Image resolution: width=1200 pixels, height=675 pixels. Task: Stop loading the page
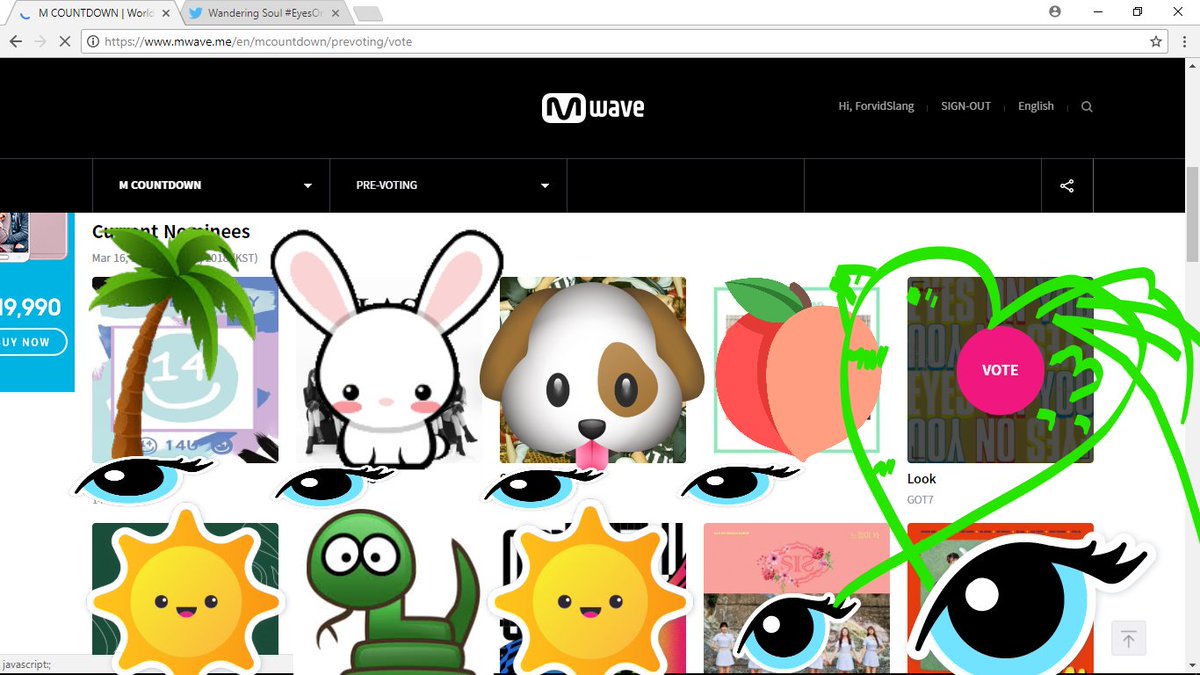pyautogui.click(x=65, y=42)
